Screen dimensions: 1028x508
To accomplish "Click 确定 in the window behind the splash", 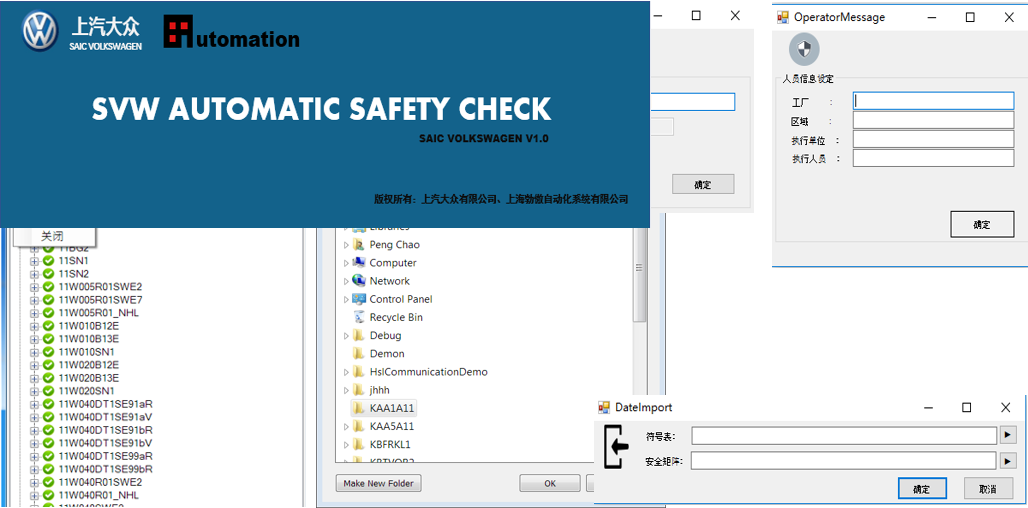I will click(x=703, y=185).
